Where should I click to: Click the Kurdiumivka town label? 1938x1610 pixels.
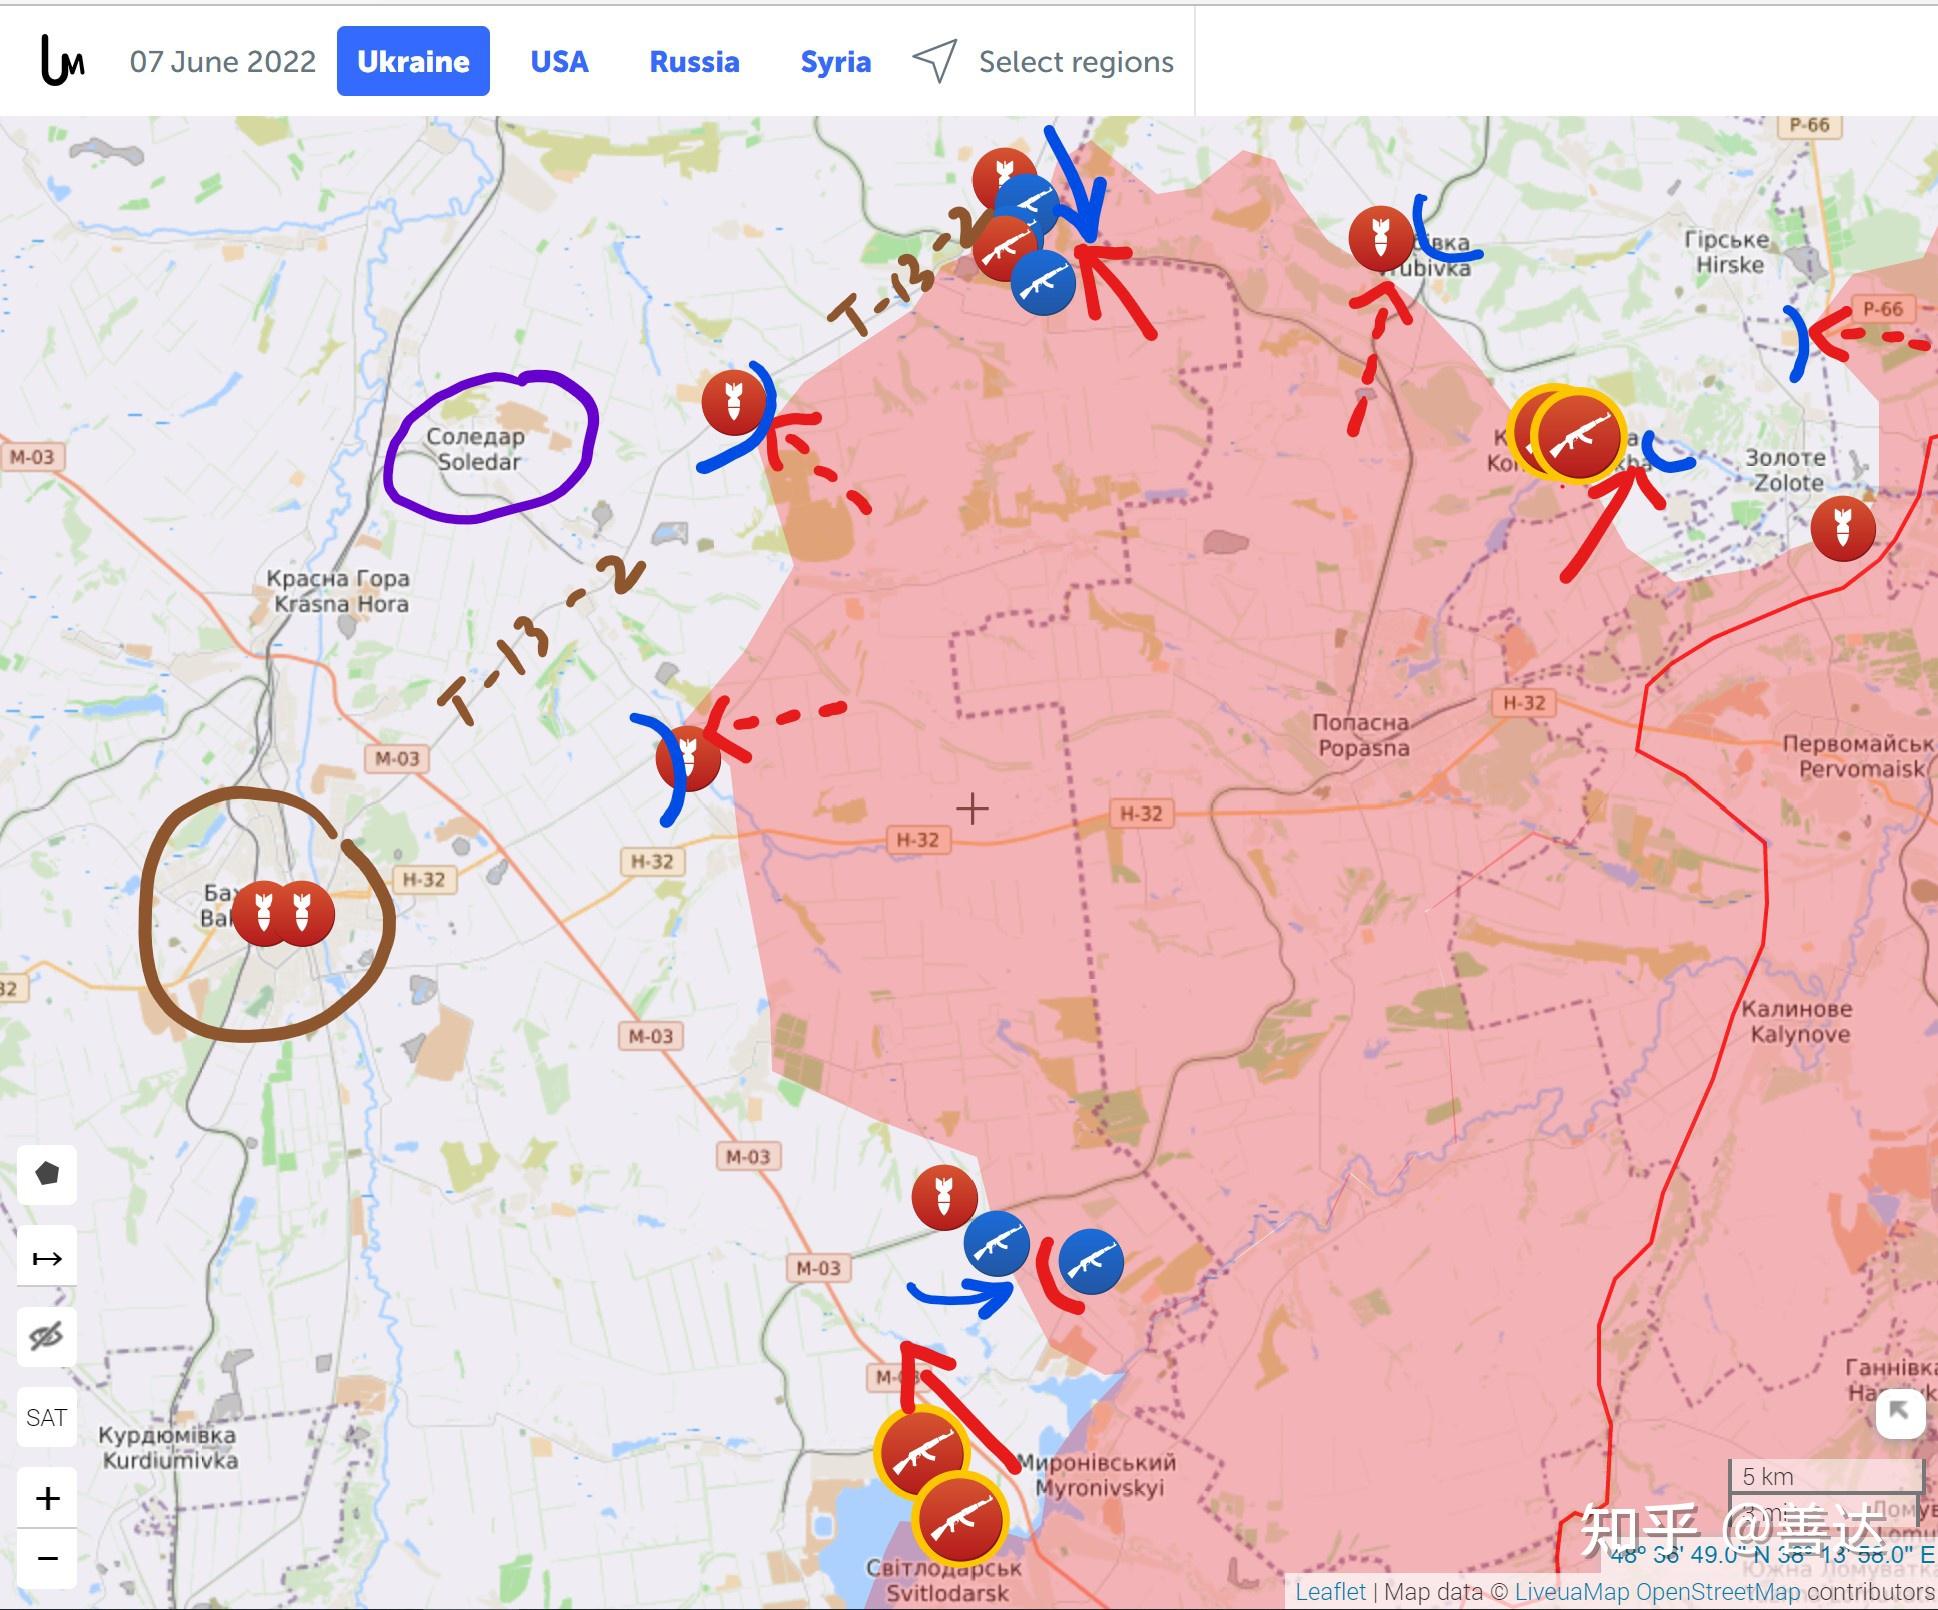168,1447
